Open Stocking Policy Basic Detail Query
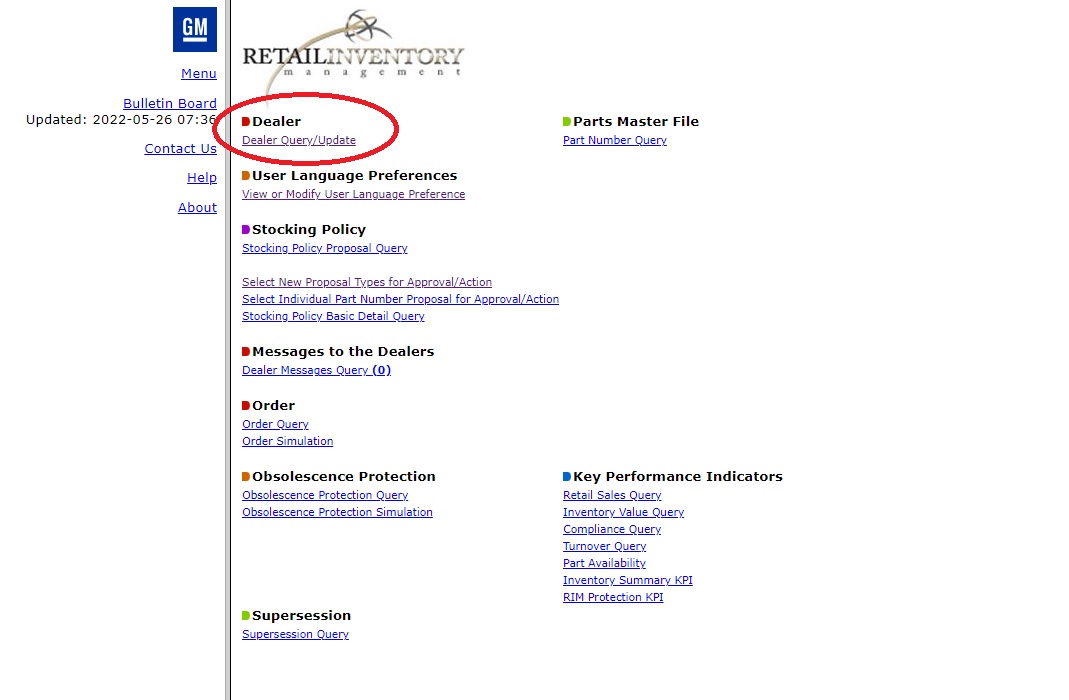The image size is (1069, 700). [x=333, y=316]
